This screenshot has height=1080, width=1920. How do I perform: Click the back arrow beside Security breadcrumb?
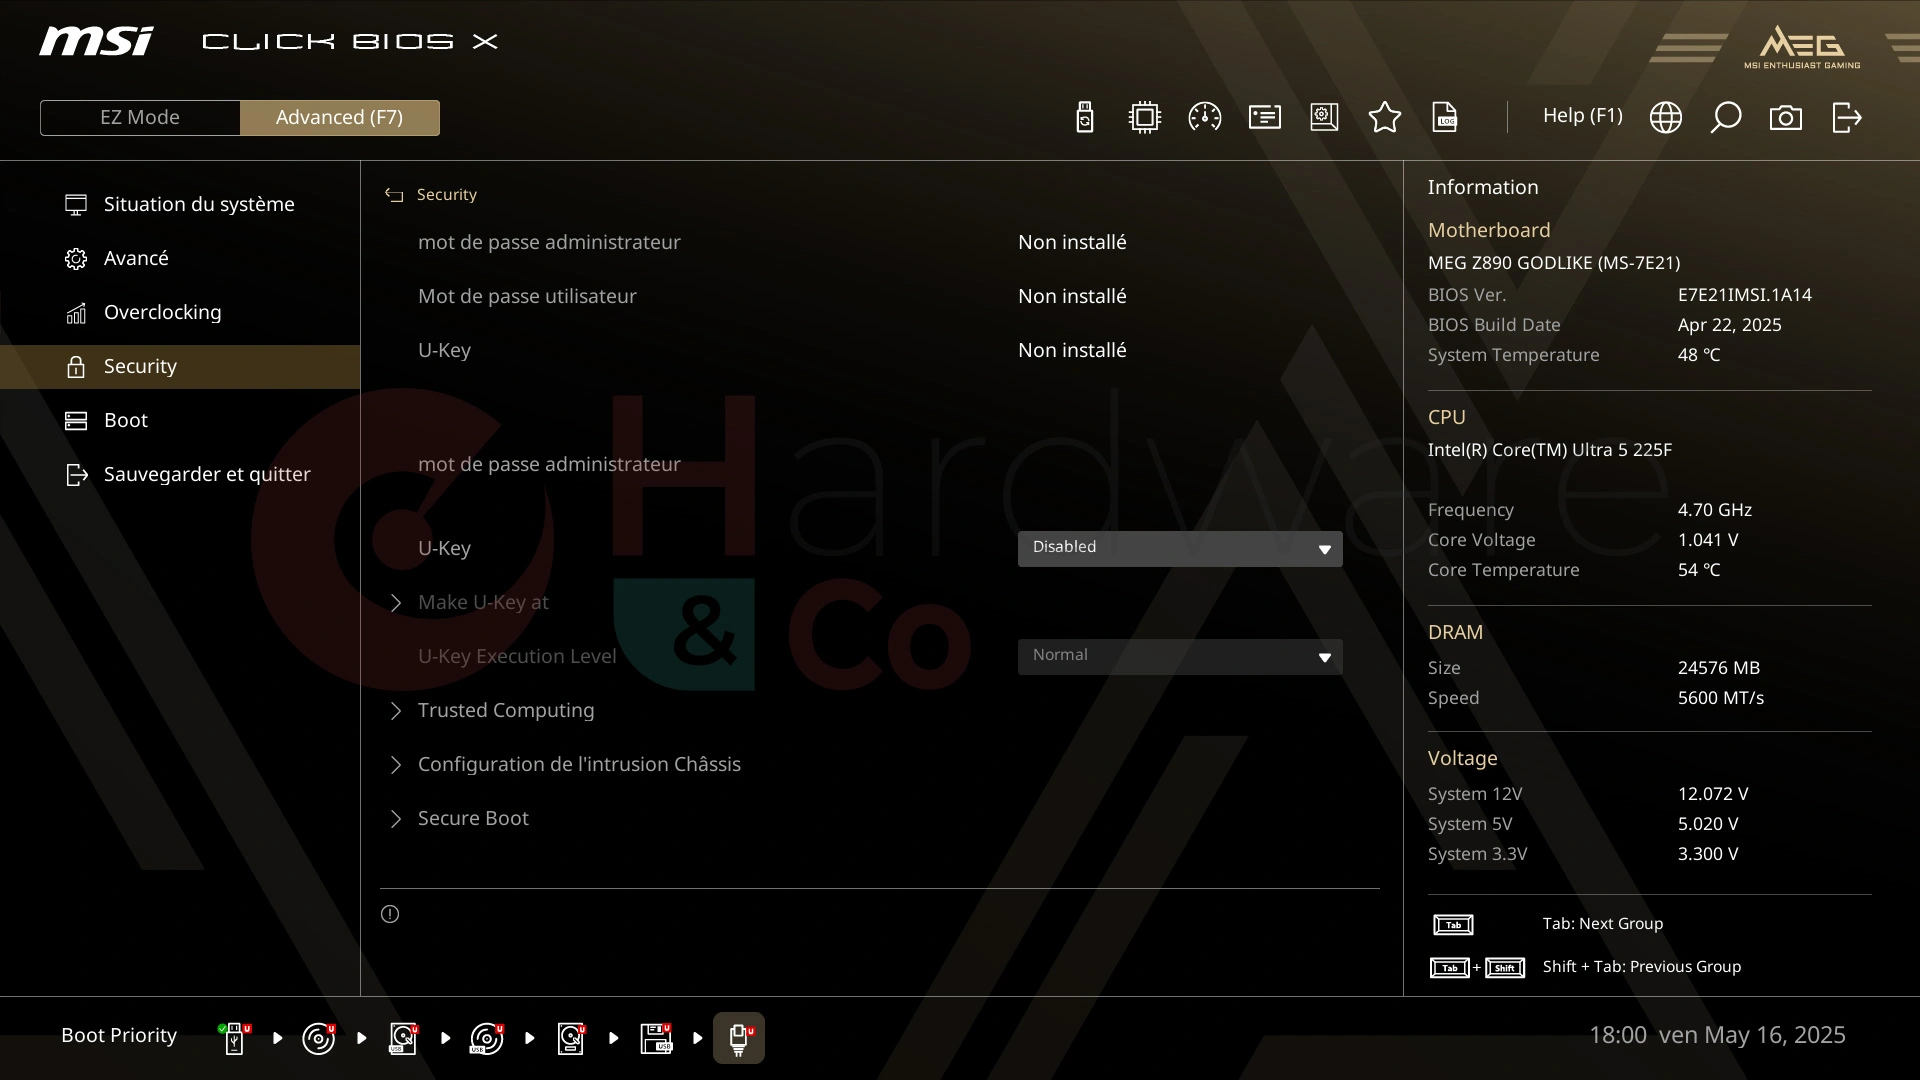394,195
